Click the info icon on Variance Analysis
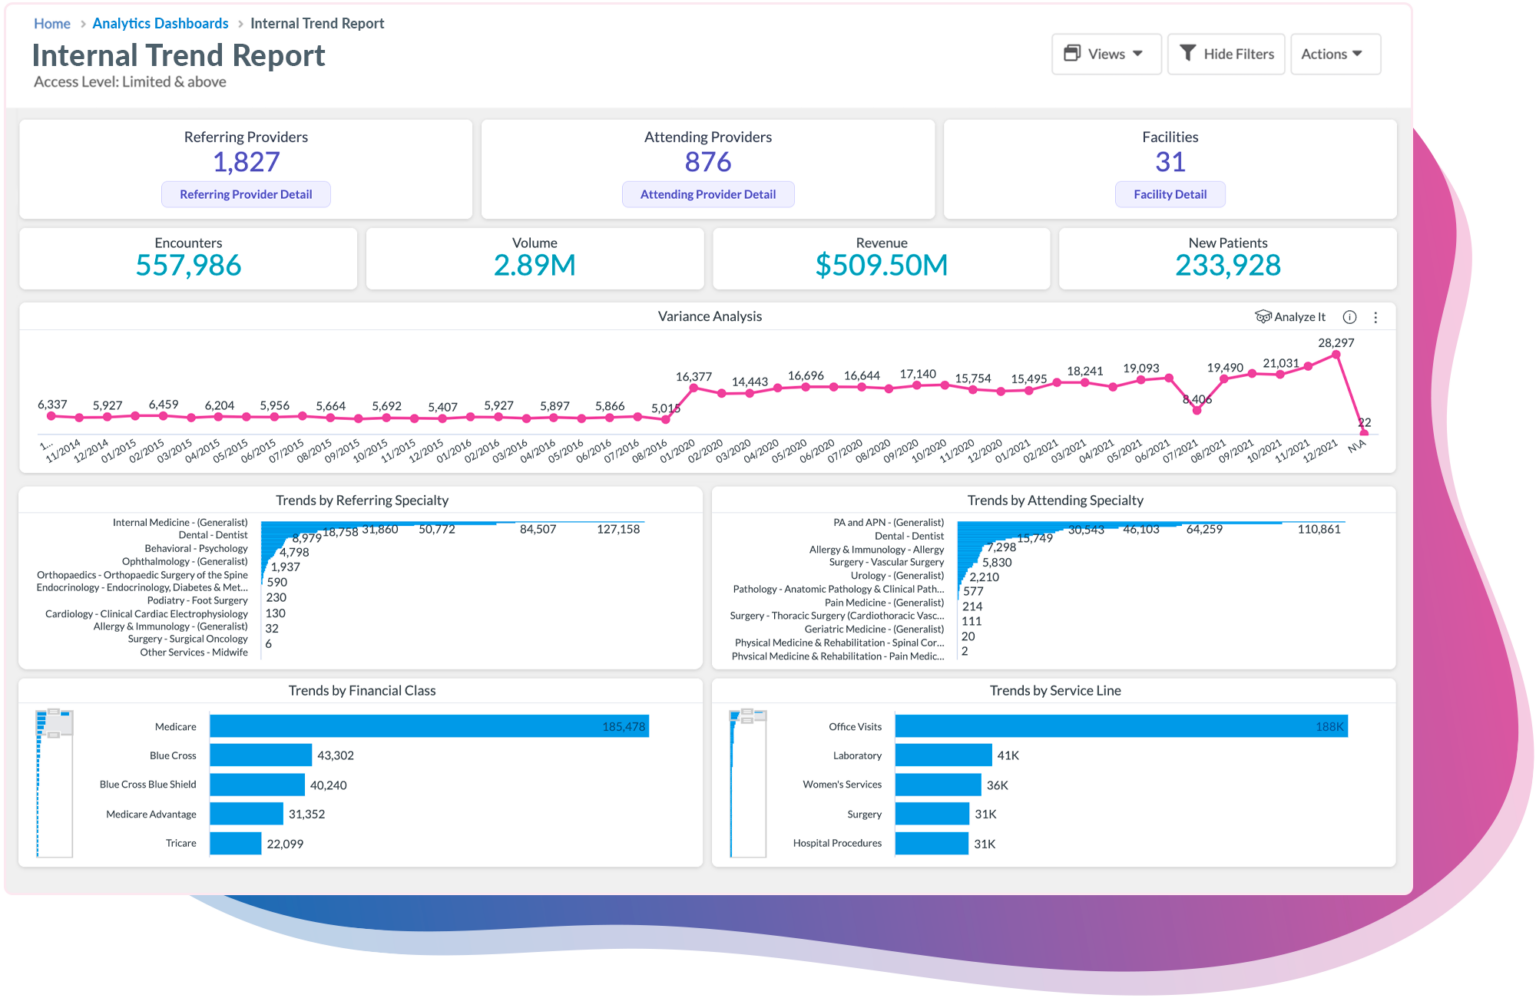Image resolution: width=1536 pixels, height=998 pixels. pyautogui.click(x=1349, y=316)
